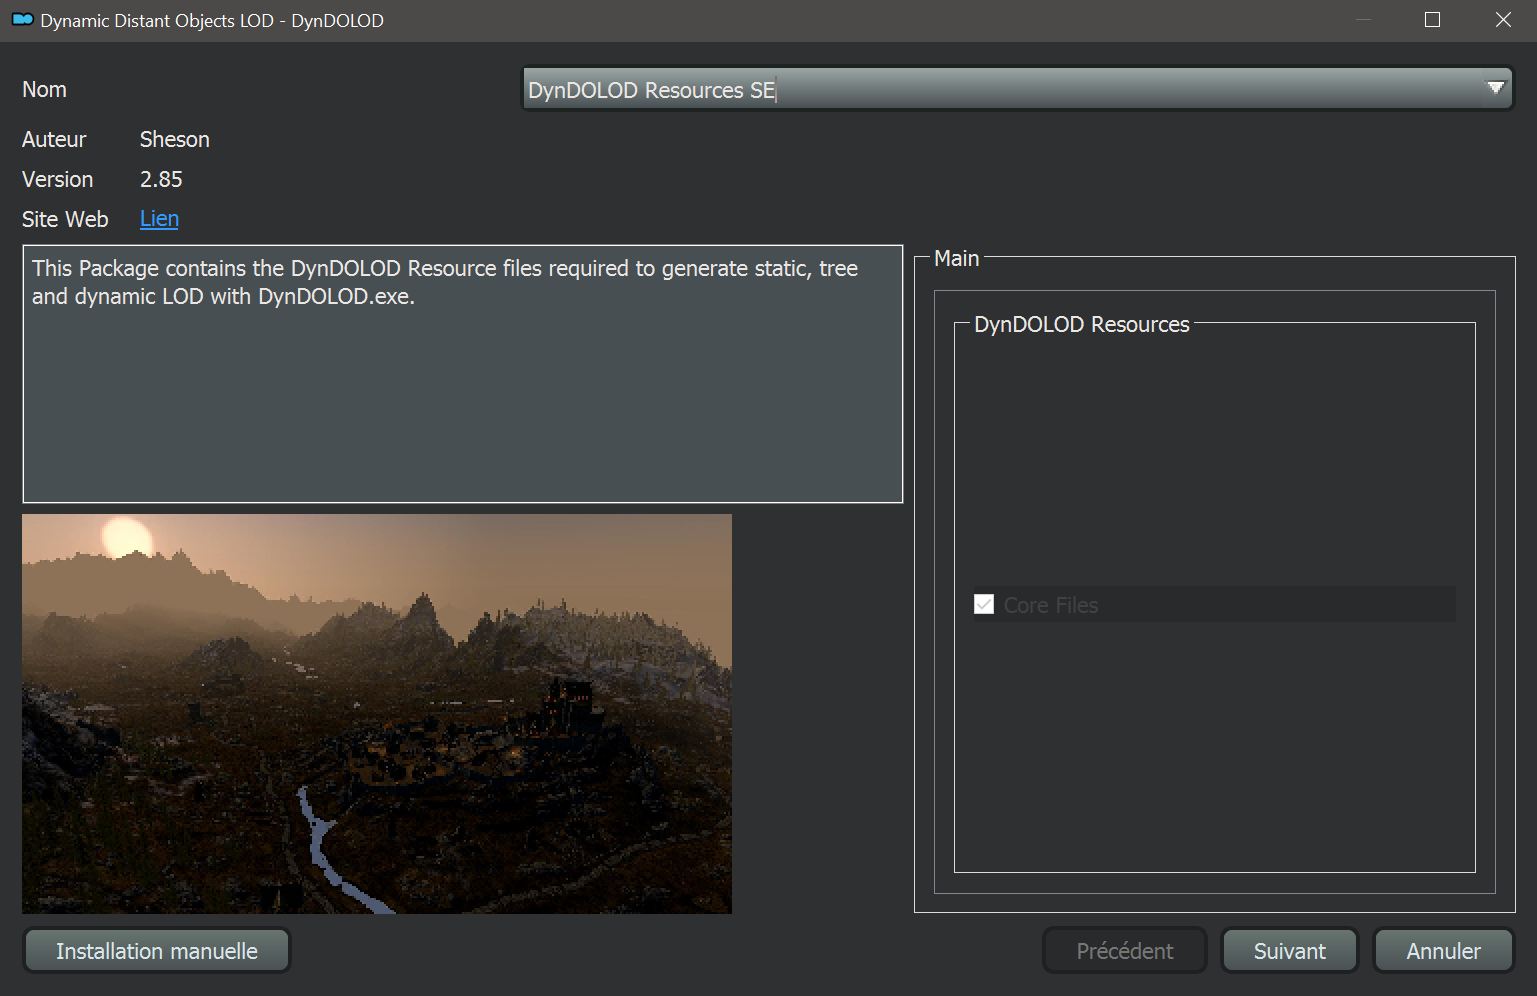Click the DynDOLOD Resources group title
Viewport: 1537px width, 996px height.
point(1082,325)
